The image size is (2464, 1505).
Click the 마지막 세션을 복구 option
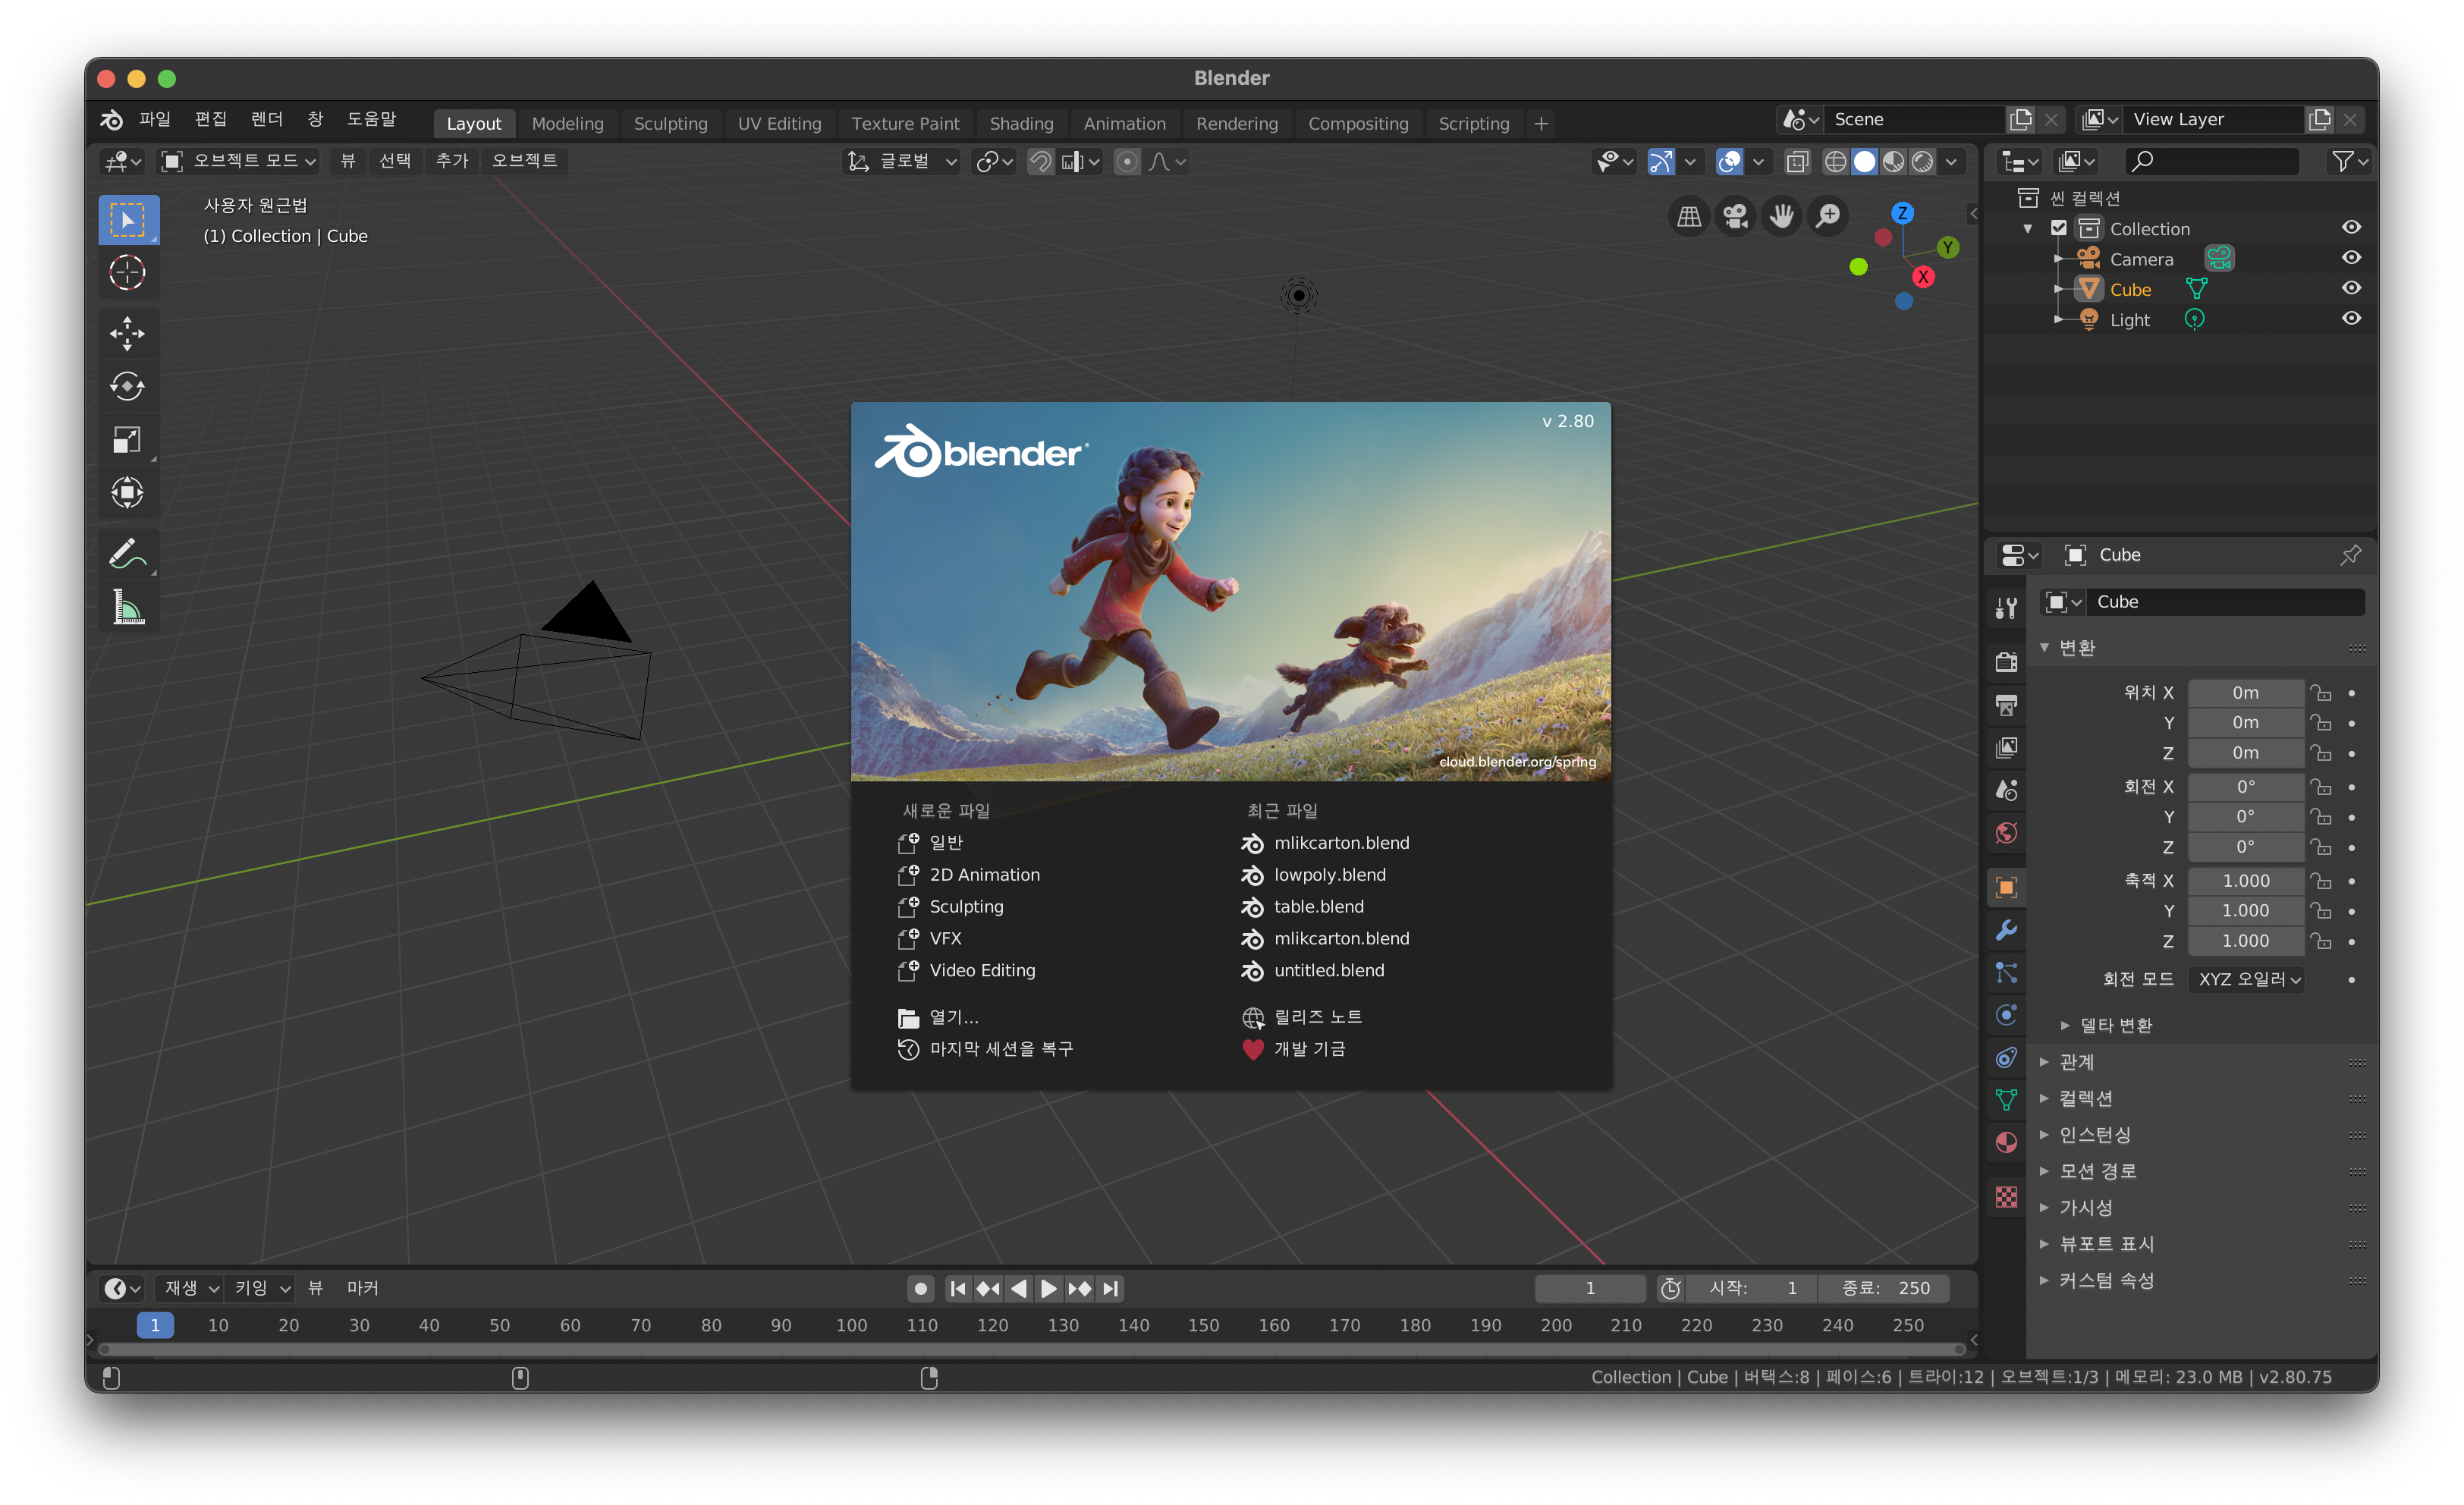tap(1000, 1049)
